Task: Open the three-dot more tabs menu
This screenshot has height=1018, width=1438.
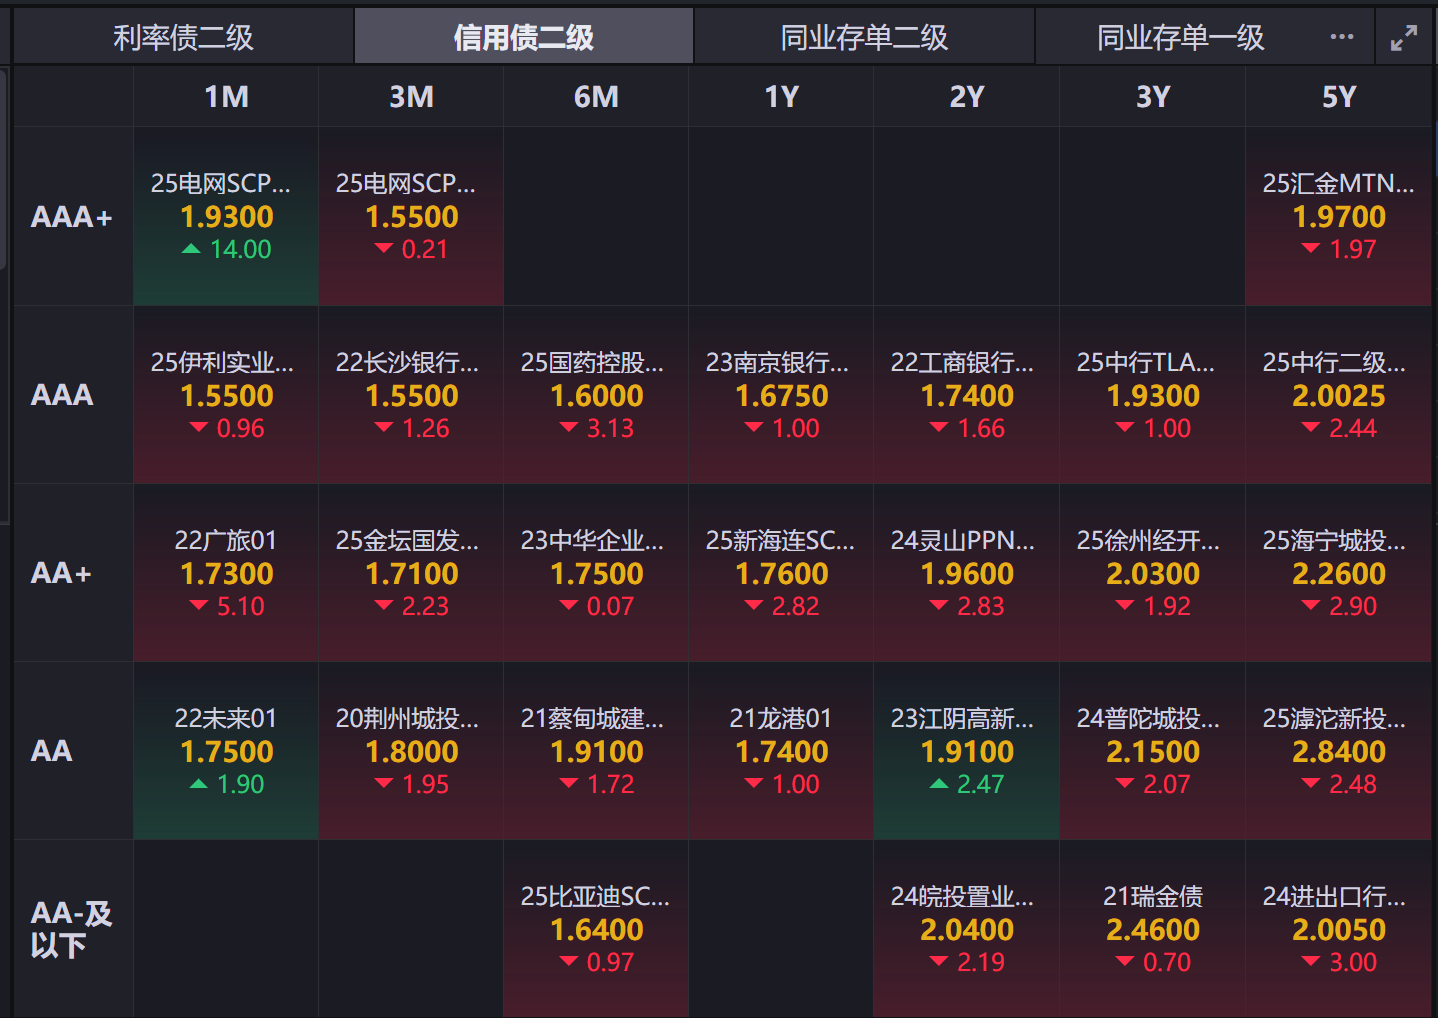Action: point(1342,37)
